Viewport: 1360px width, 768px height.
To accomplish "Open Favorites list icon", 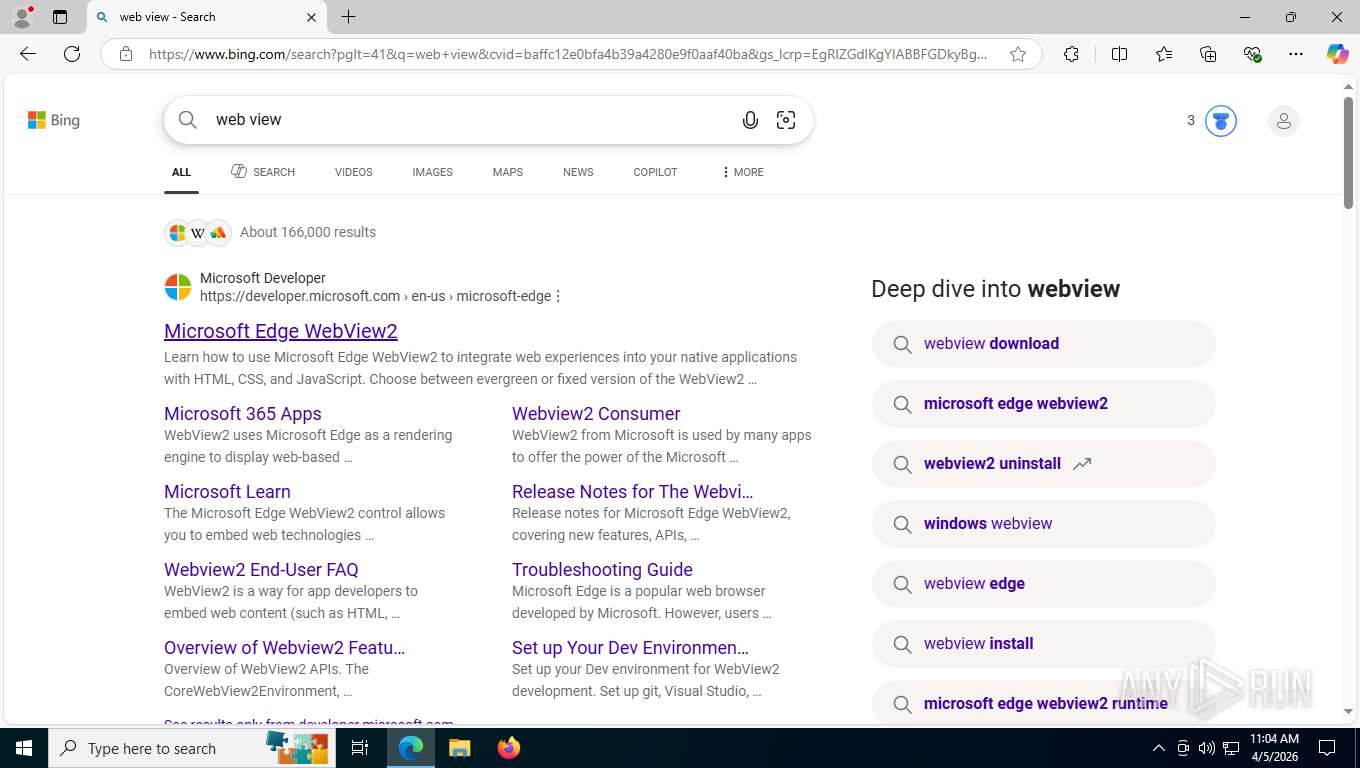I will click(1164, 54).
